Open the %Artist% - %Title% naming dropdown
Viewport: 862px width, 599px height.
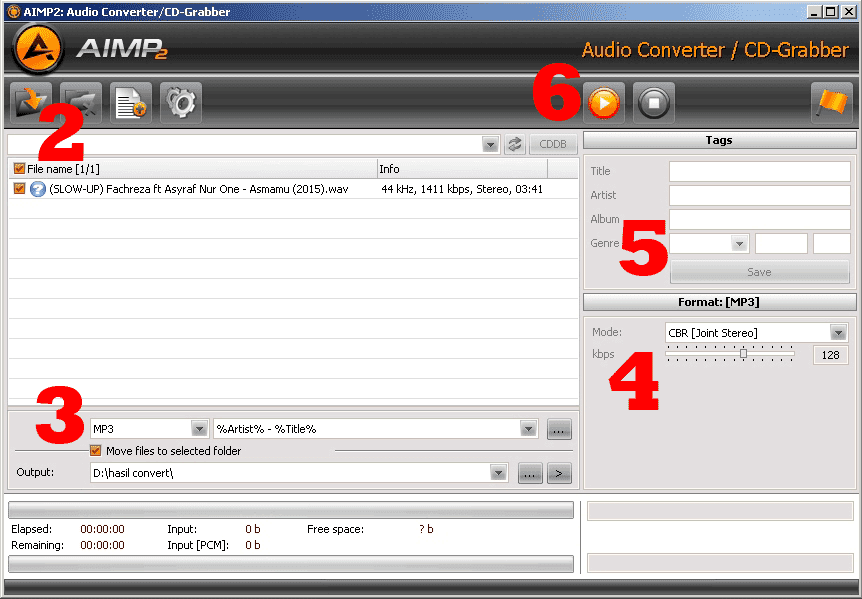528,429
